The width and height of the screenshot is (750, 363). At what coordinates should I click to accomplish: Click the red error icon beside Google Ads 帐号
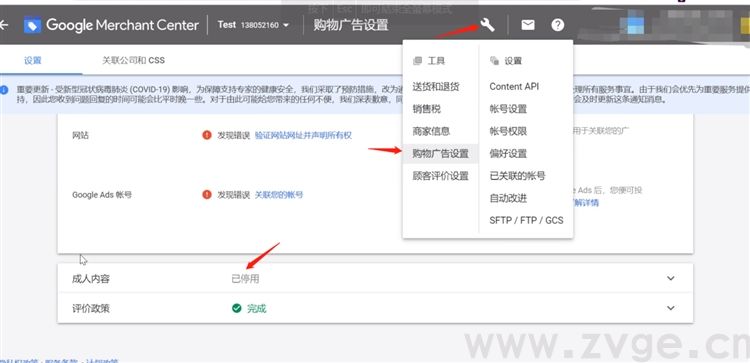[x=207, y=195]
